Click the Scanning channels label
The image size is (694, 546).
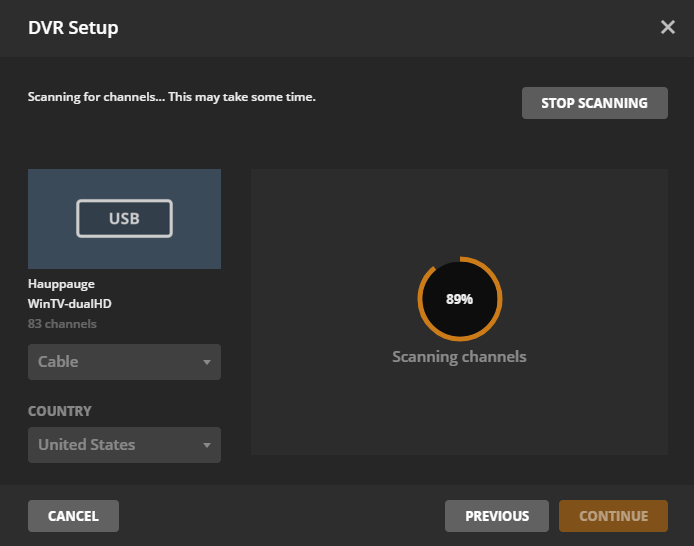(459, 357)
